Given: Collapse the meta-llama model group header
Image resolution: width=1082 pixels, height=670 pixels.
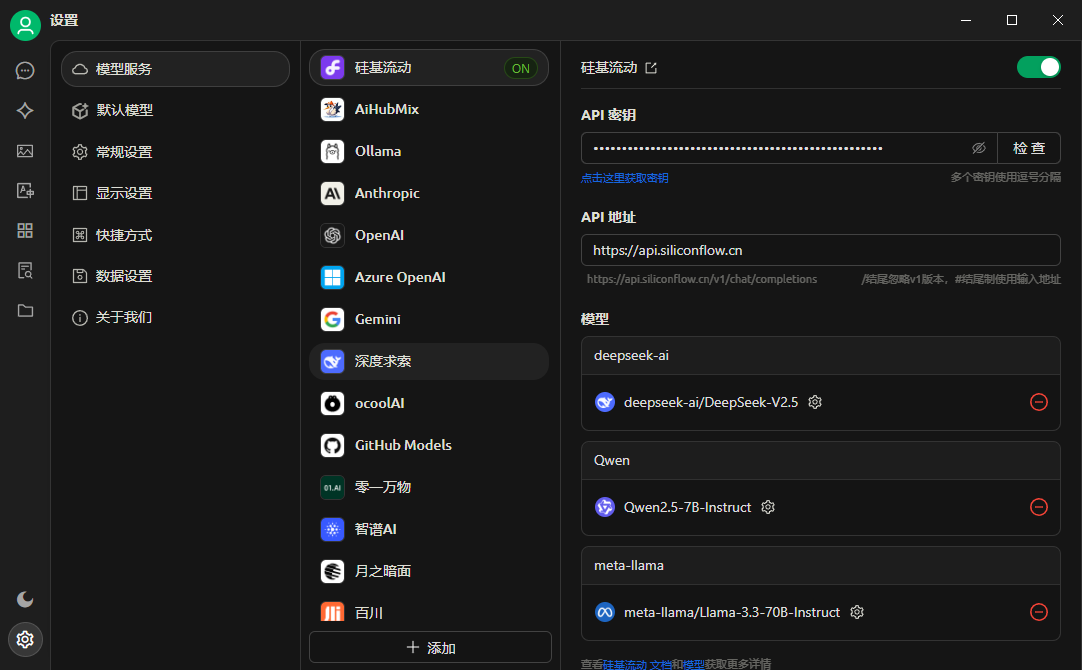Looking at the screenshot, I should pyautogui.click(x=820, y=566).
